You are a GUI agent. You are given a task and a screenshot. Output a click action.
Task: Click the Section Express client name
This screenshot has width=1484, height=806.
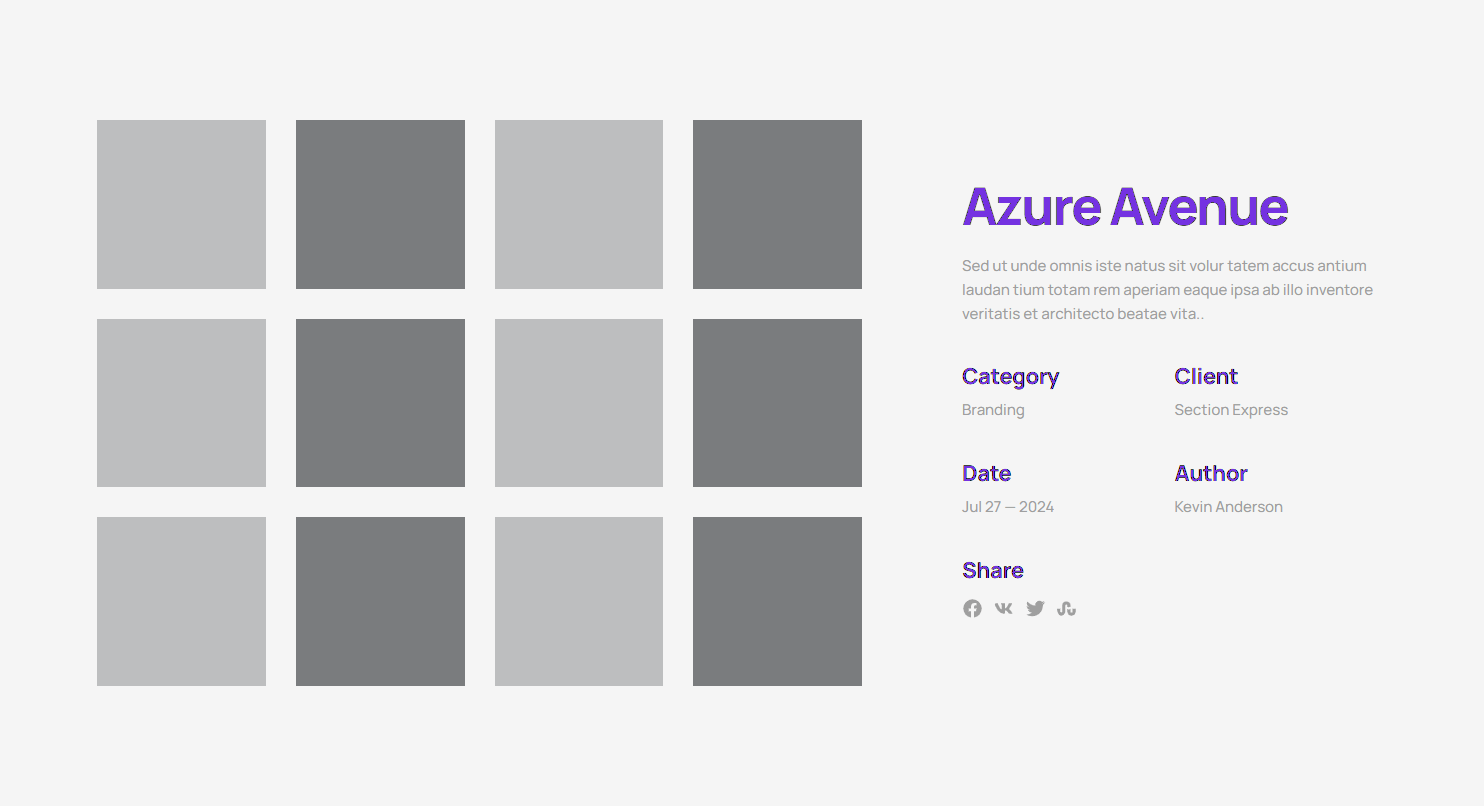1230,410
